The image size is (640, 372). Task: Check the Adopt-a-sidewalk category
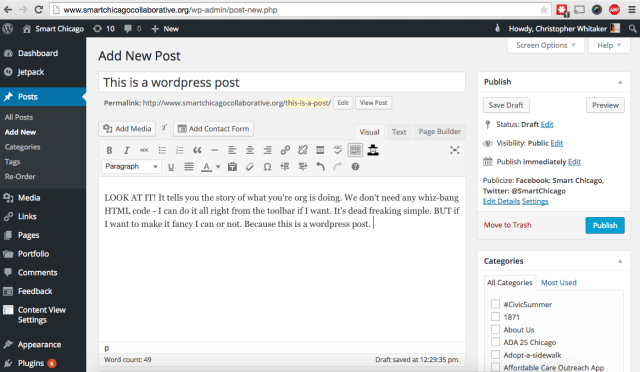click(x=495, y=354)
